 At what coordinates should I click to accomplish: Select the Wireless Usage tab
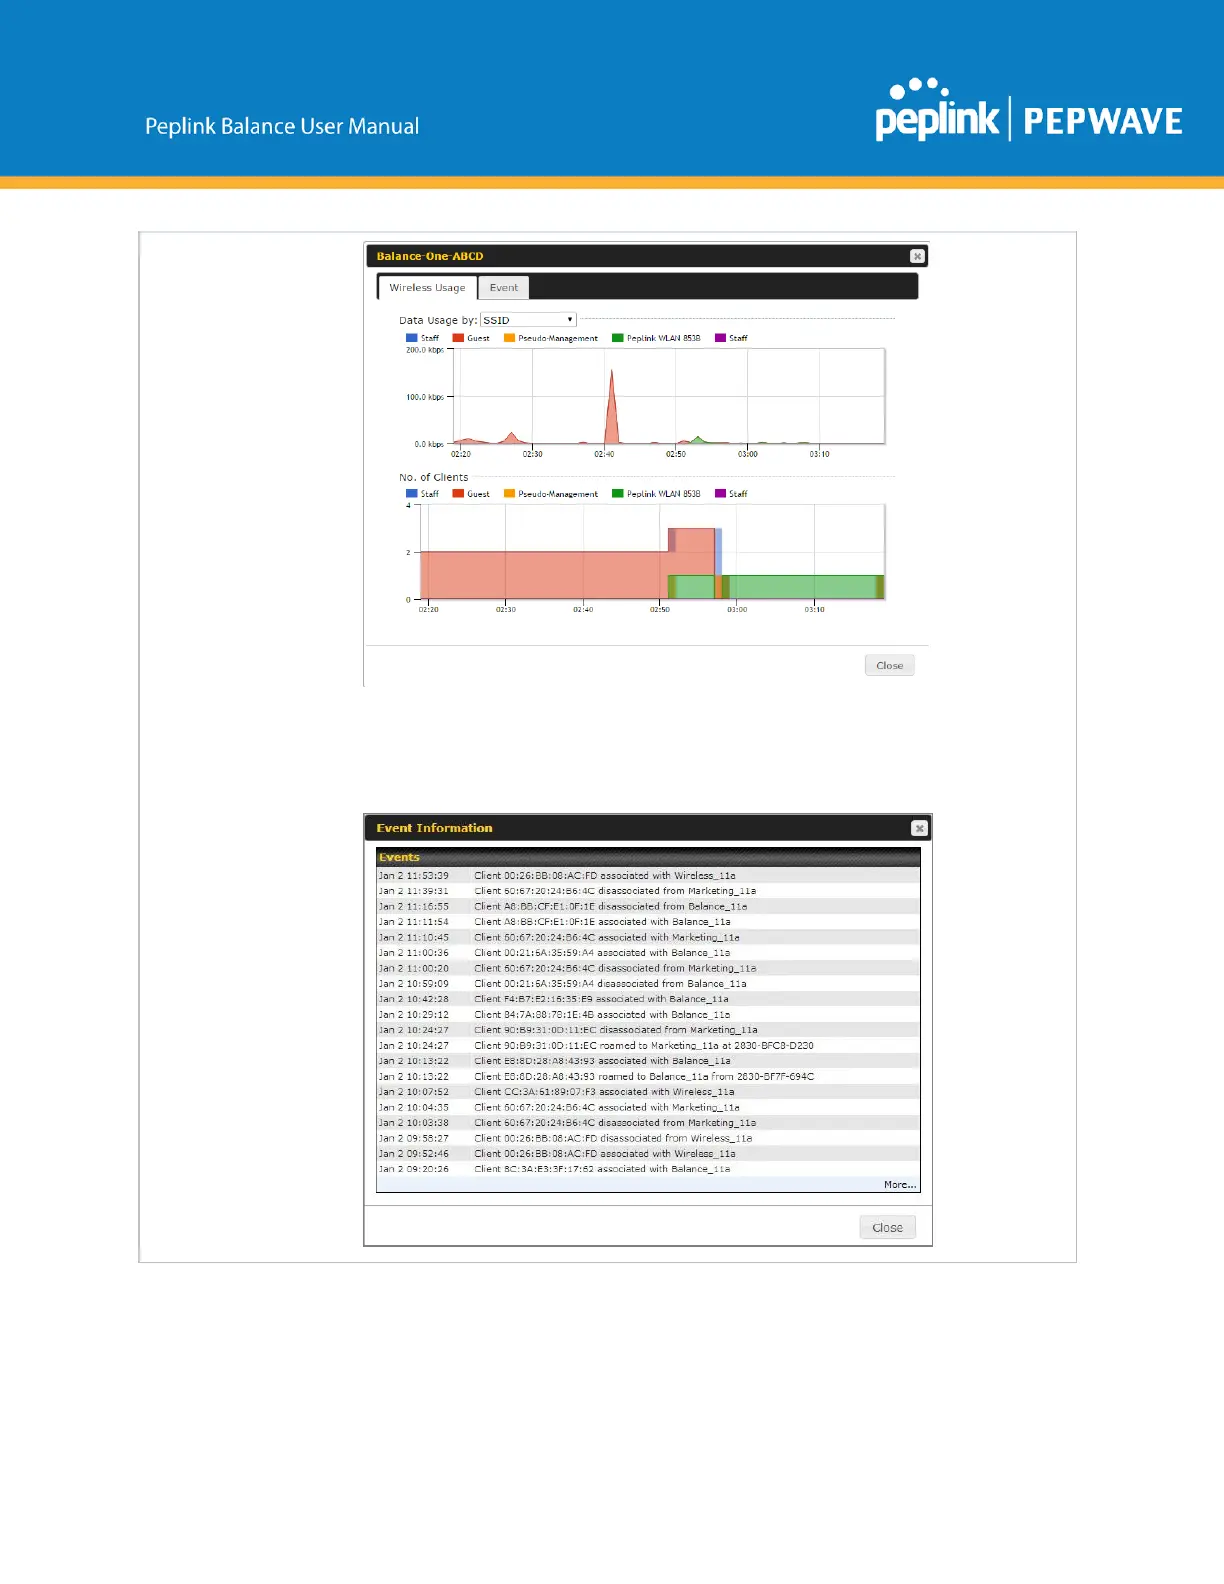(x=427, y=288)
